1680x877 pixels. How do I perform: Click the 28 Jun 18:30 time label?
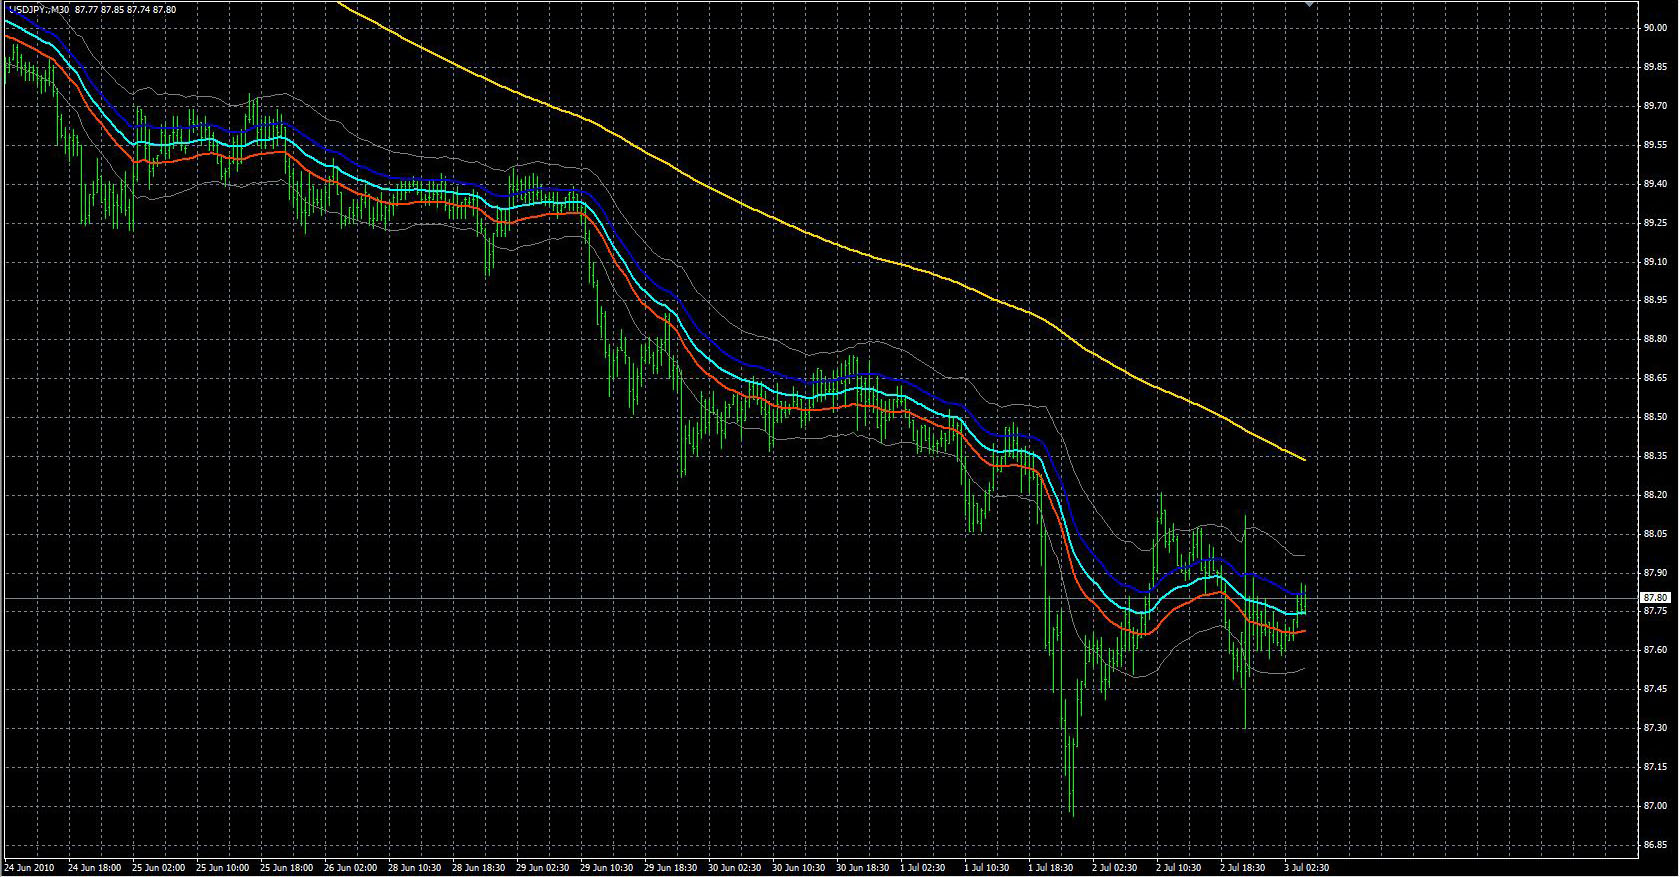(479, 868)
